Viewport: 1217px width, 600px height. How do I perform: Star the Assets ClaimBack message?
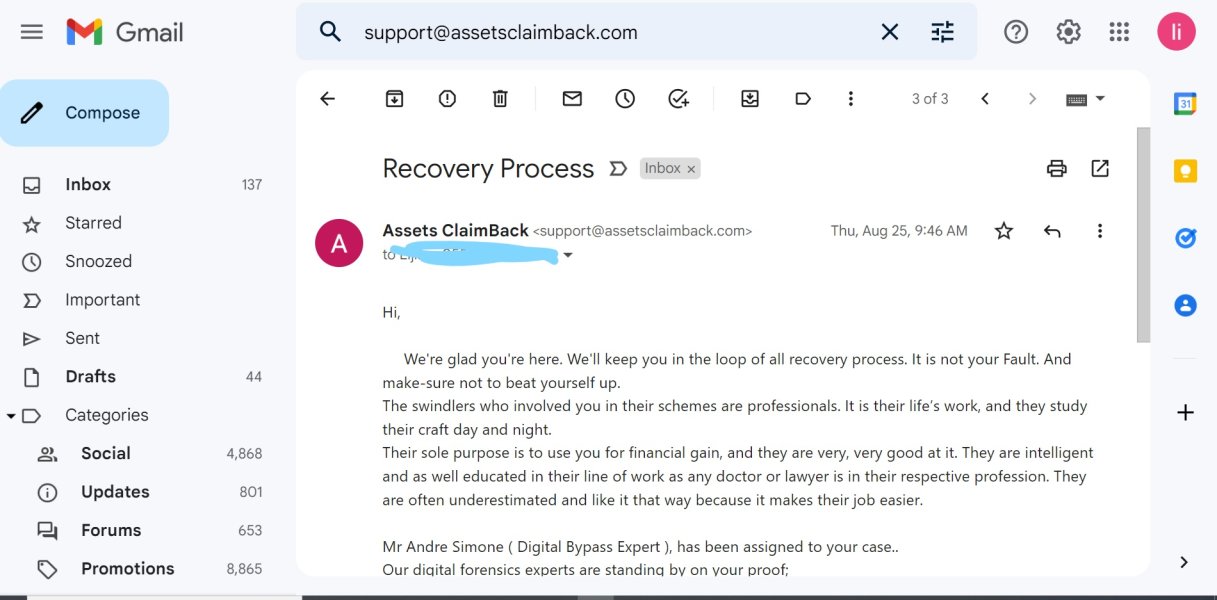point(1004,231)
